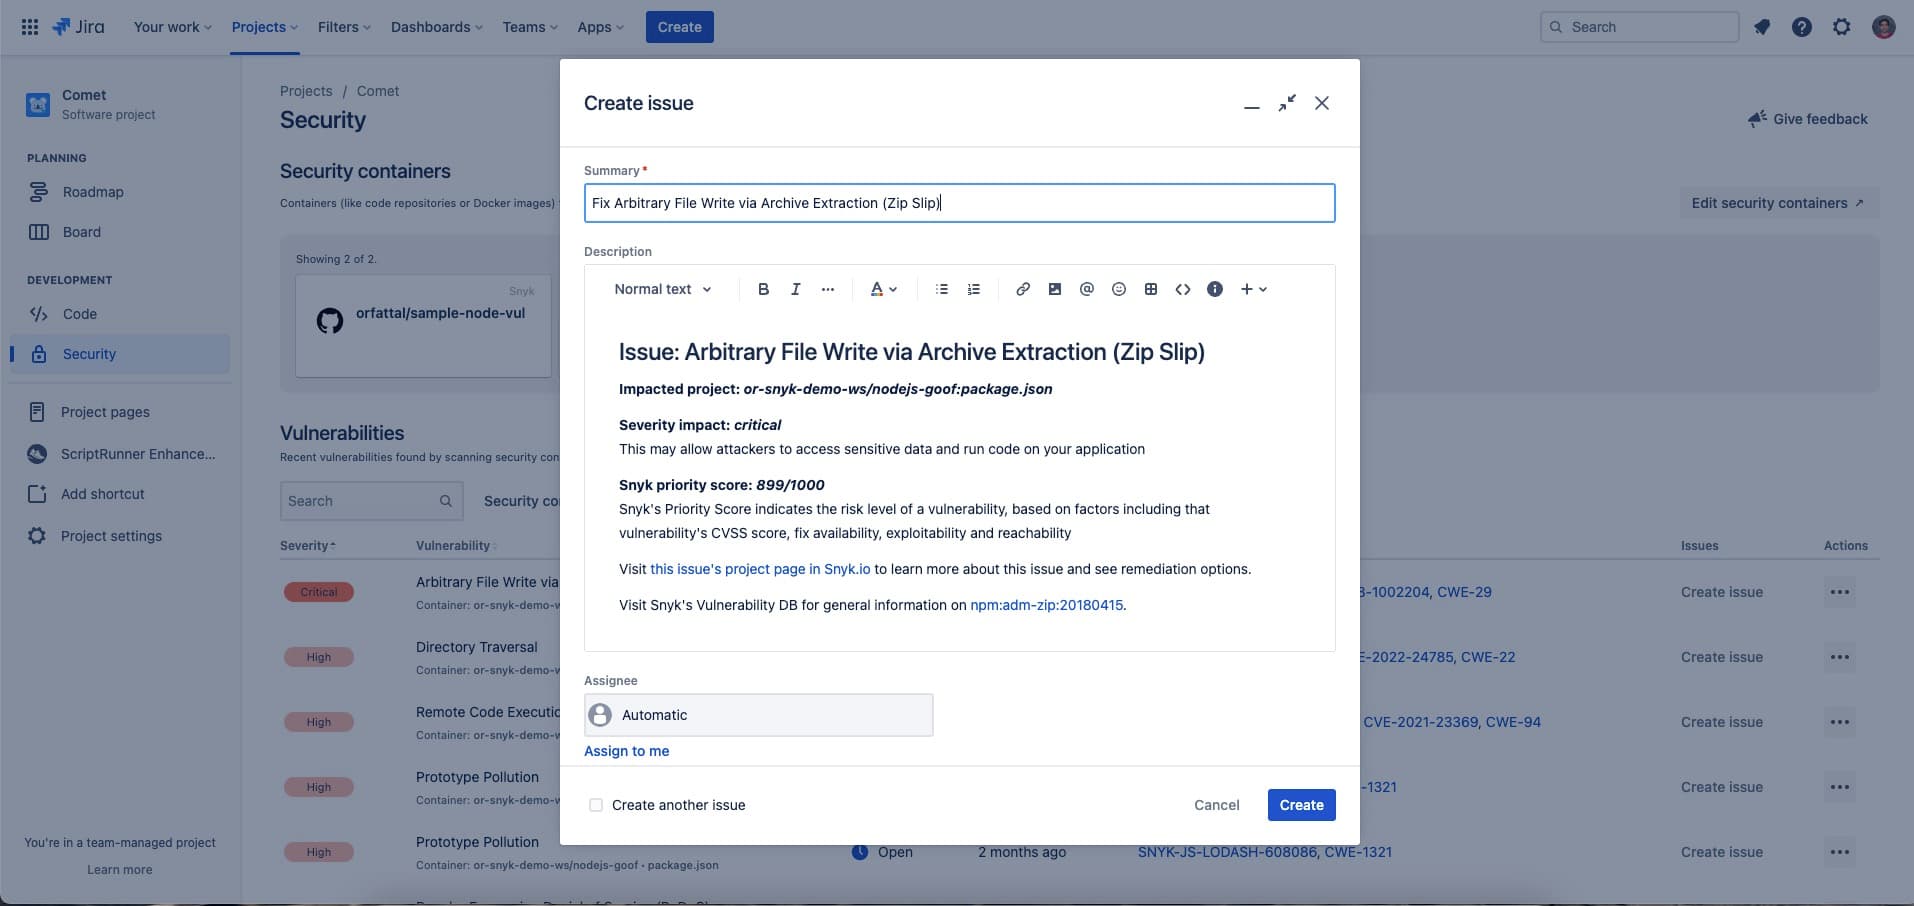
Task: Open the settings gear in top bar
Action: coord(1842,27)
